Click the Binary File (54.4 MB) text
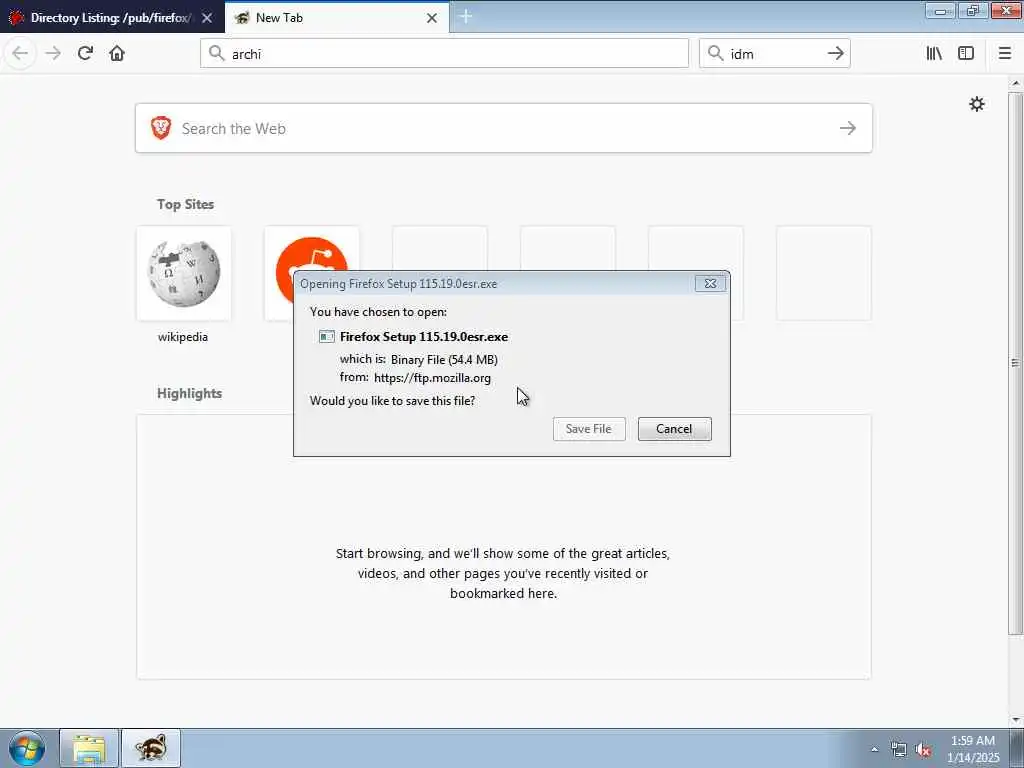1024x768 pixels. pyautogui.click(x=444, y=359)
